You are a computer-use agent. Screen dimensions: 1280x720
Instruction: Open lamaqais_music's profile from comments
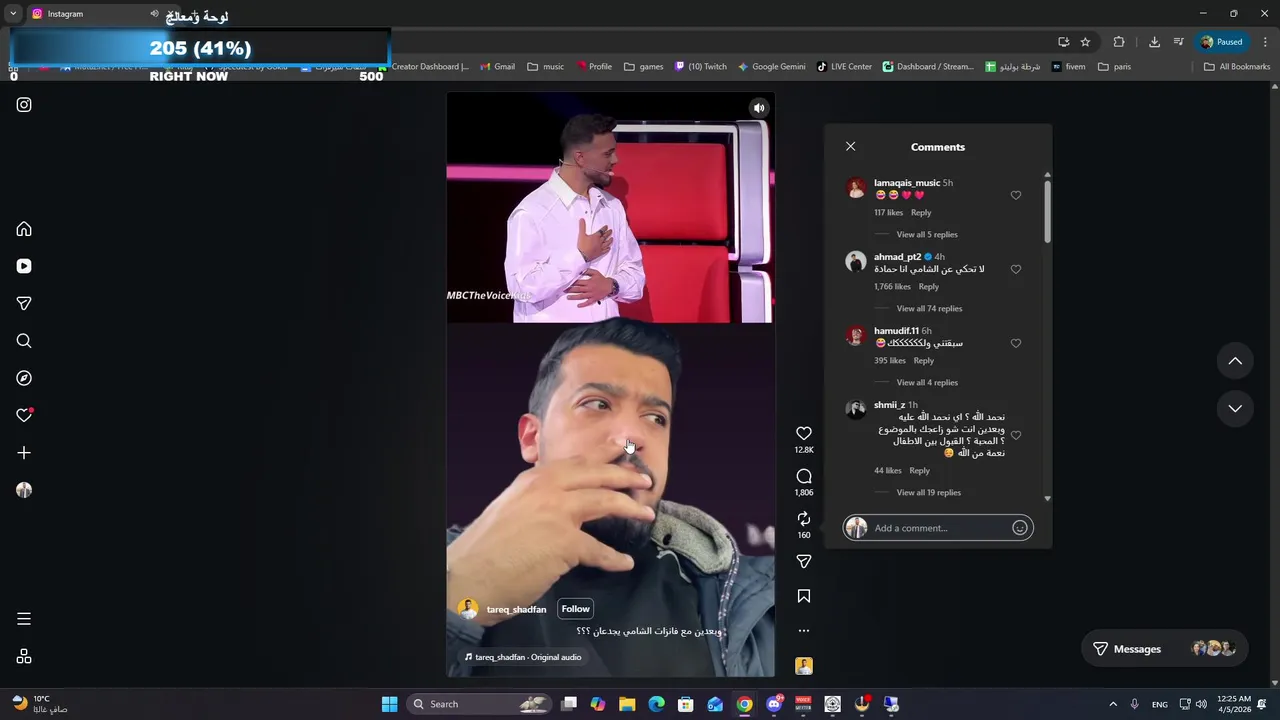(x=907, y=183)
